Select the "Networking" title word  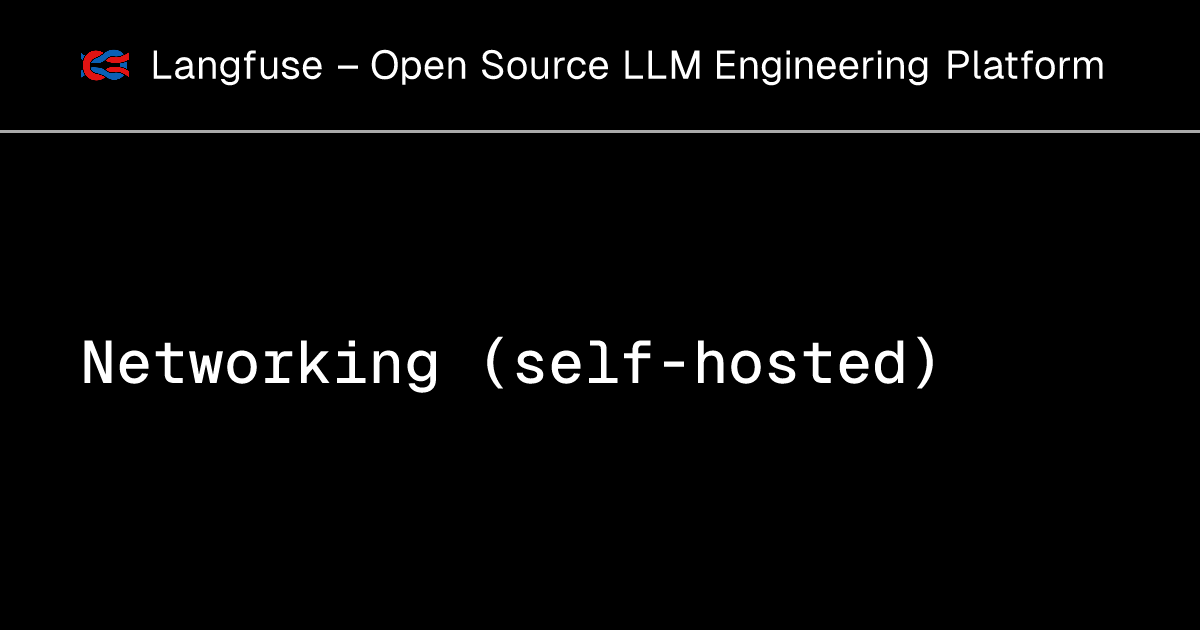point(260,364)
